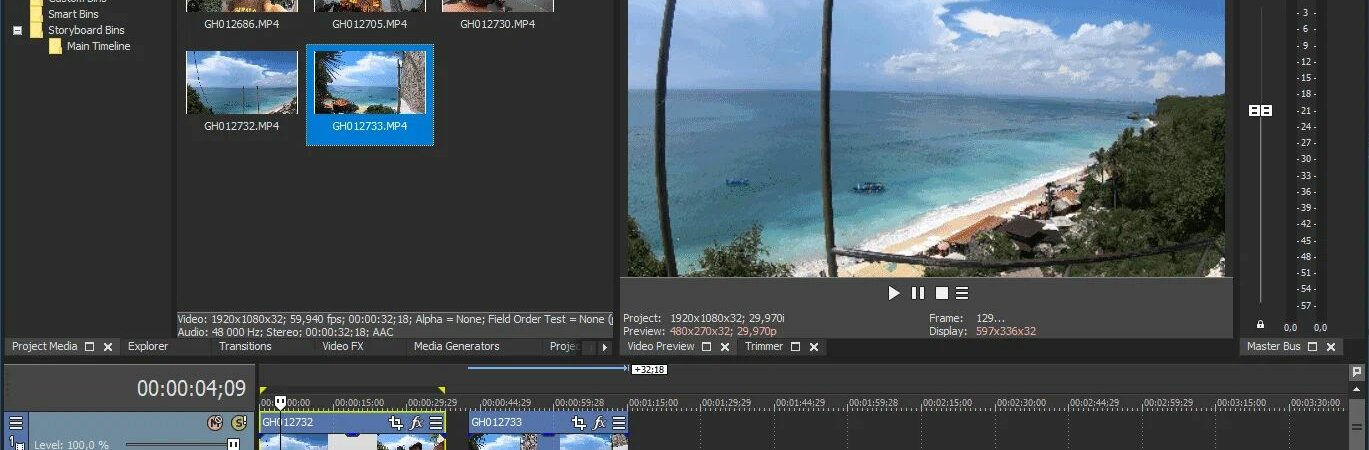Screen dimensions: 1369x450
Task: Toggle the Master Bus fader lock
Action: 1260,325
